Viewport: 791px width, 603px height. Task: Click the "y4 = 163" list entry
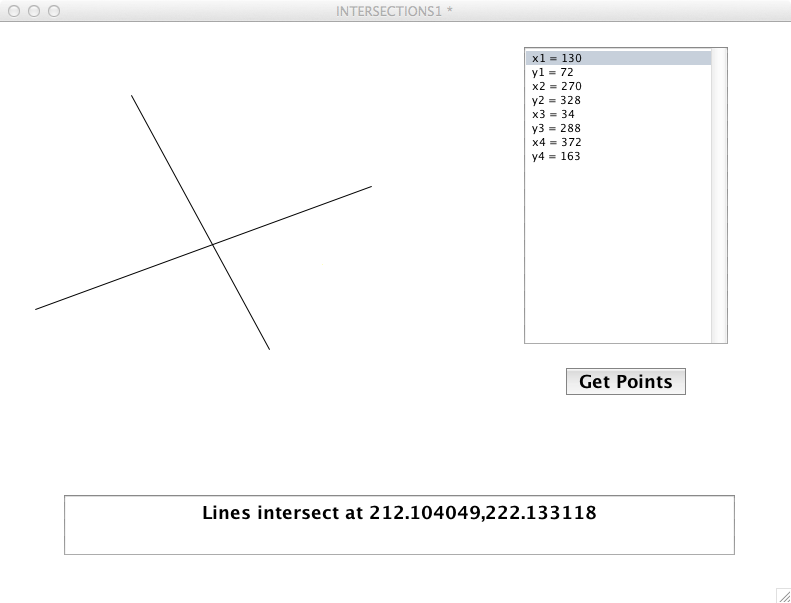[x=557, y=157]
